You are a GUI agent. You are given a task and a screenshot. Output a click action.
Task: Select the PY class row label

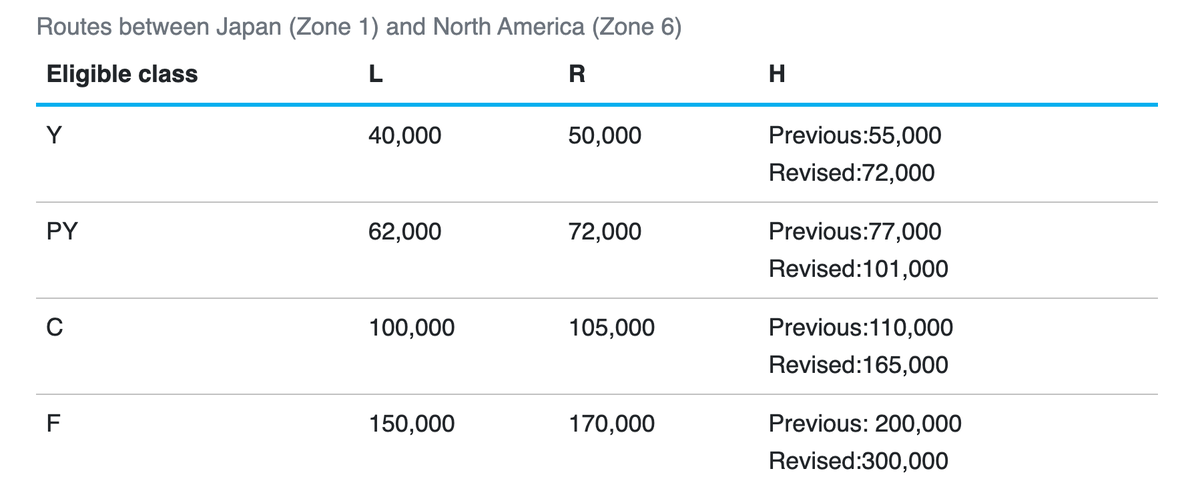(63, 232)
